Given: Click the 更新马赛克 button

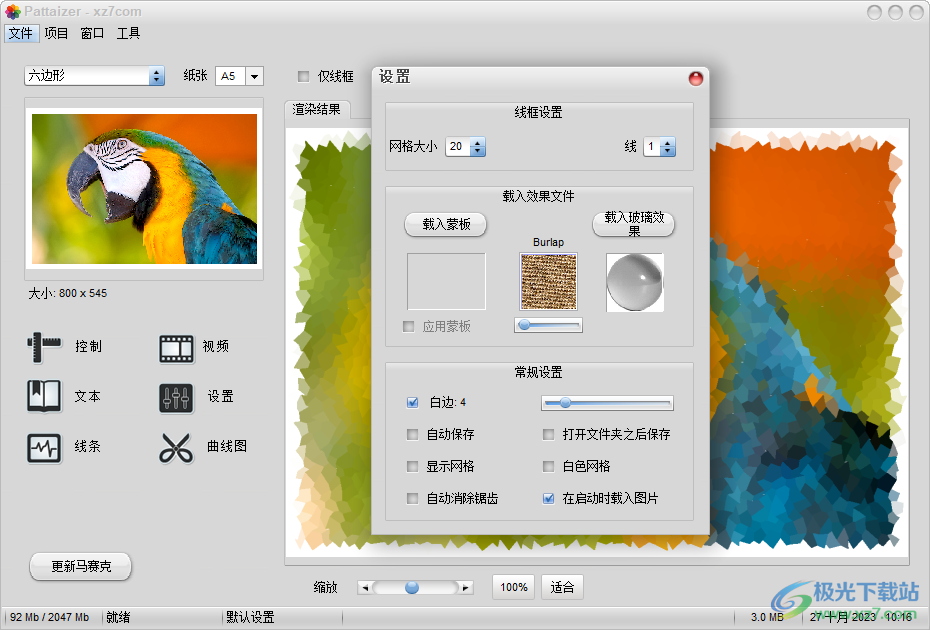Looking at the screenshot, I should tap(81, 567).
